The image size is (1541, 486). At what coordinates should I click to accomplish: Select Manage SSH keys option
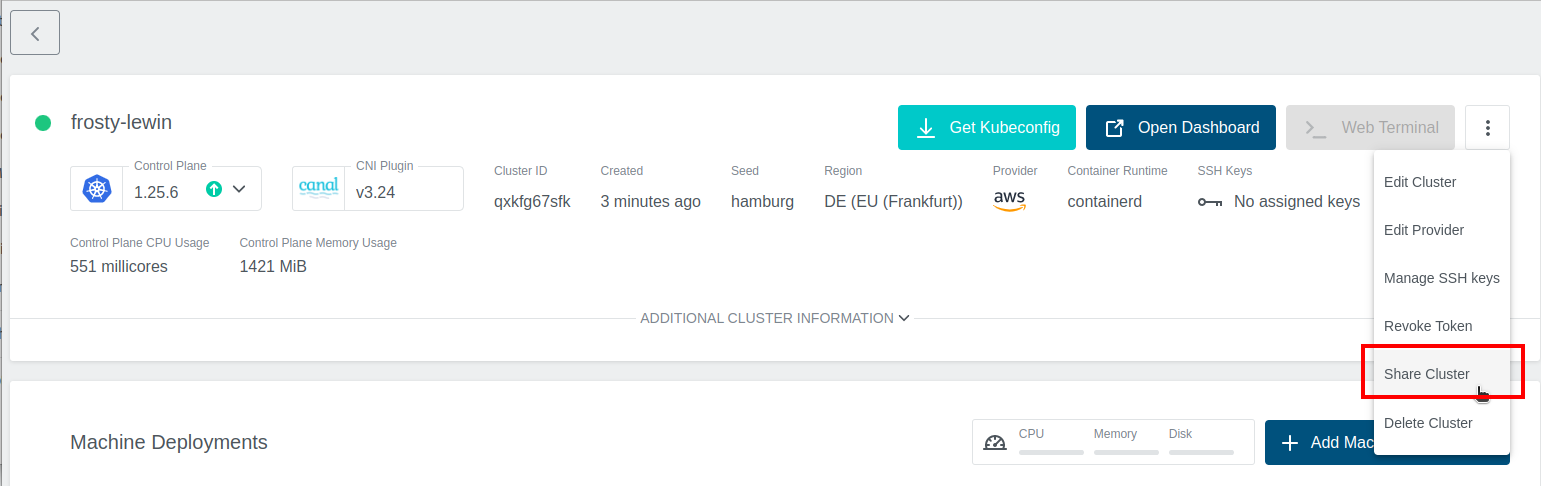(1441, 278)
